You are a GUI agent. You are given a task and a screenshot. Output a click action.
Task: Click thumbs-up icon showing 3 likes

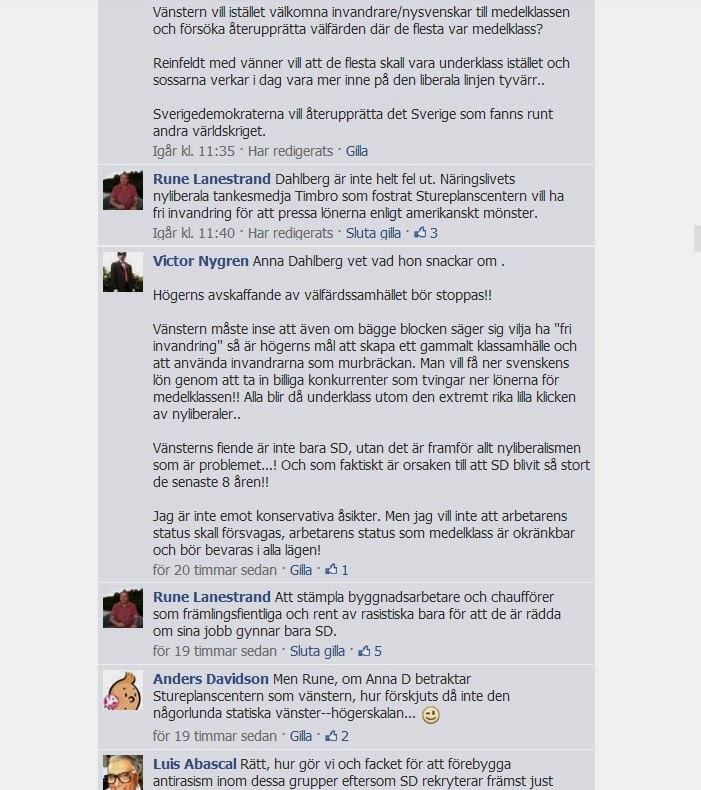420,232
